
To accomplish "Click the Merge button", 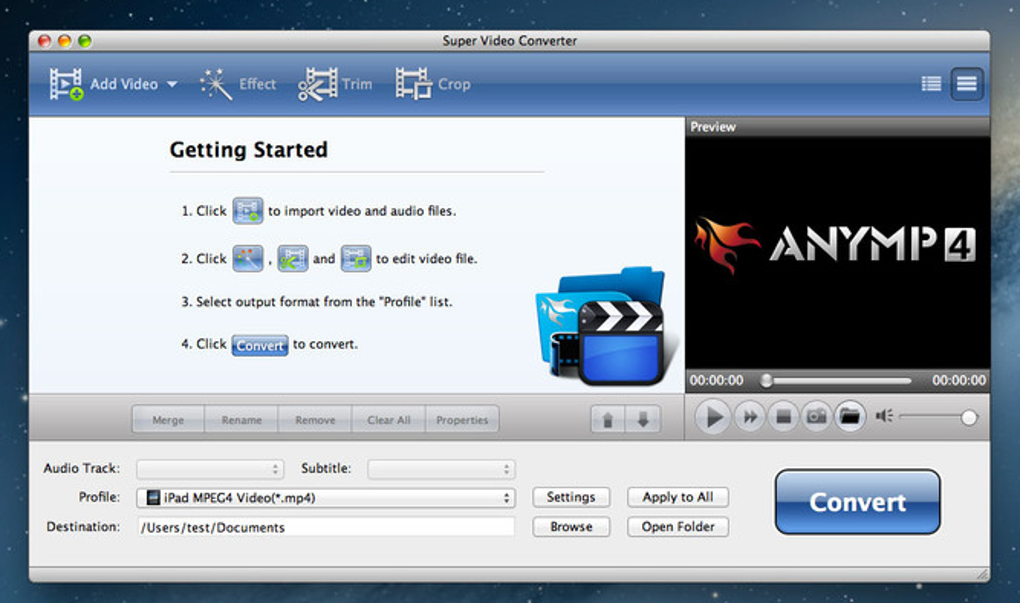I will point(168,420).
